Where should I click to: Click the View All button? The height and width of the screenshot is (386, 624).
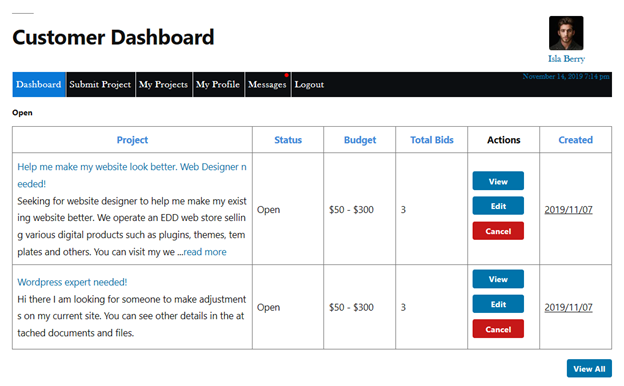point(589,368)
